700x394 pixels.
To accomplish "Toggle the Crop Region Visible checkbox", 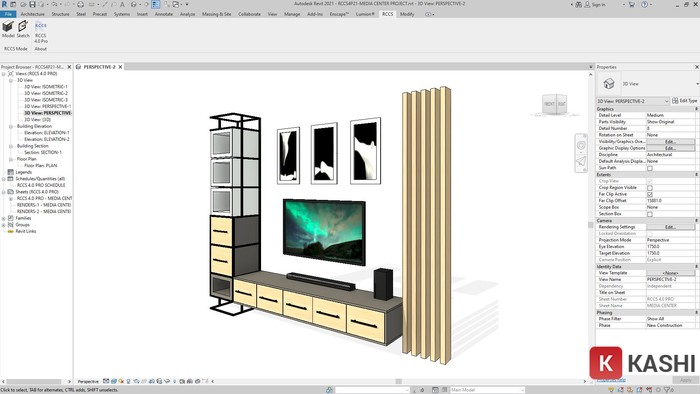I will 650,188.
